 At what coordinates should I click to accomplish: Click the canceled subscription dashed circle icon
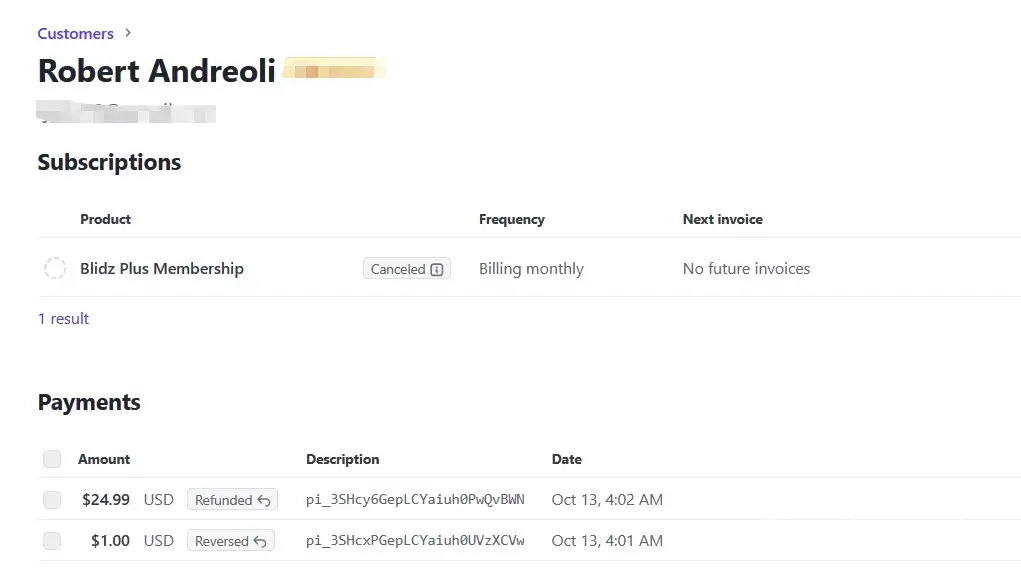(x=55, y=269)
